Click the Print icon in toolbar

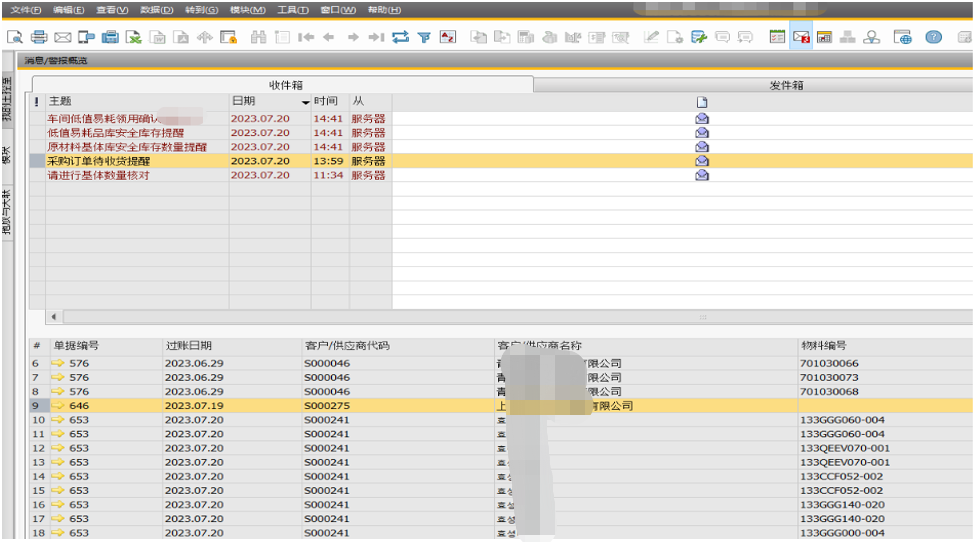tap(39, 37)
